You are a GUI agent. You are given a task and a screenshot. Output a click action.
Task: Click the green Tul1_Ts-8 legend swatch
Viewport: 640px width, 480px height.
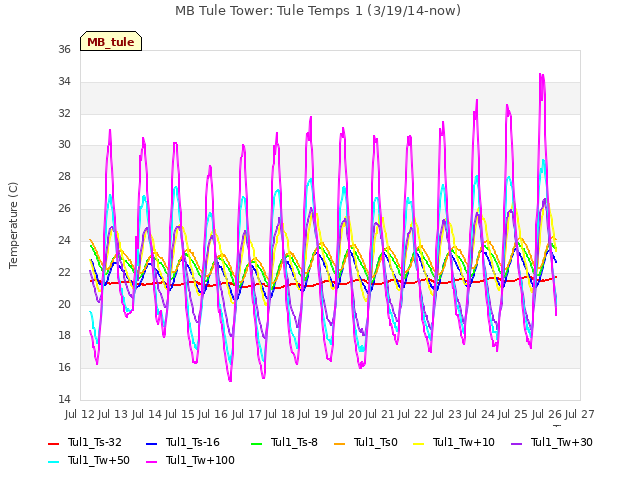[x=257, y=444]
